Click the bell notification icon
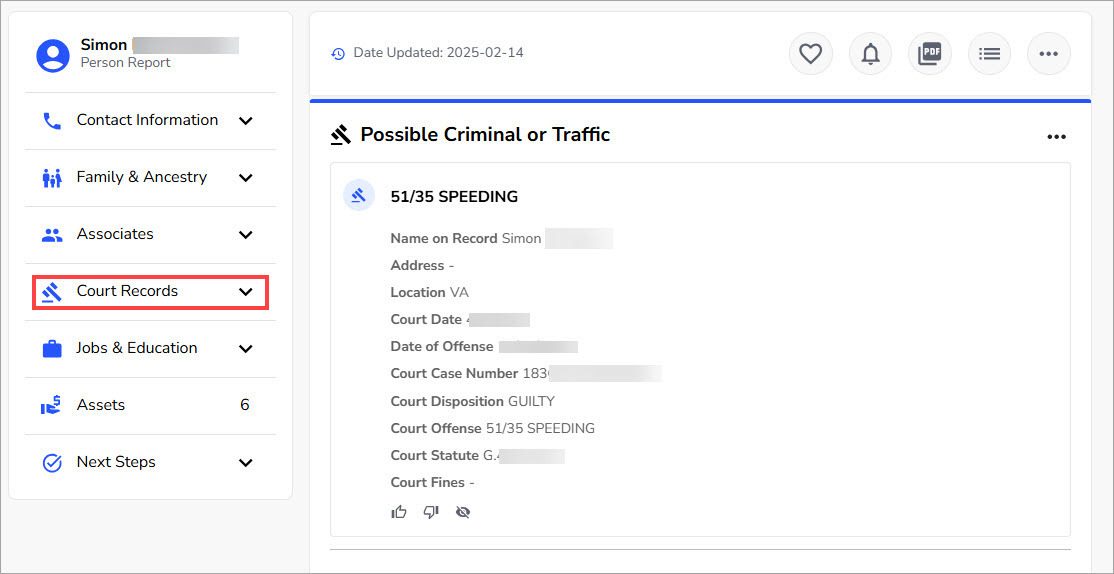Screen dimensions: 1114x574 click(x=870, y=54)
